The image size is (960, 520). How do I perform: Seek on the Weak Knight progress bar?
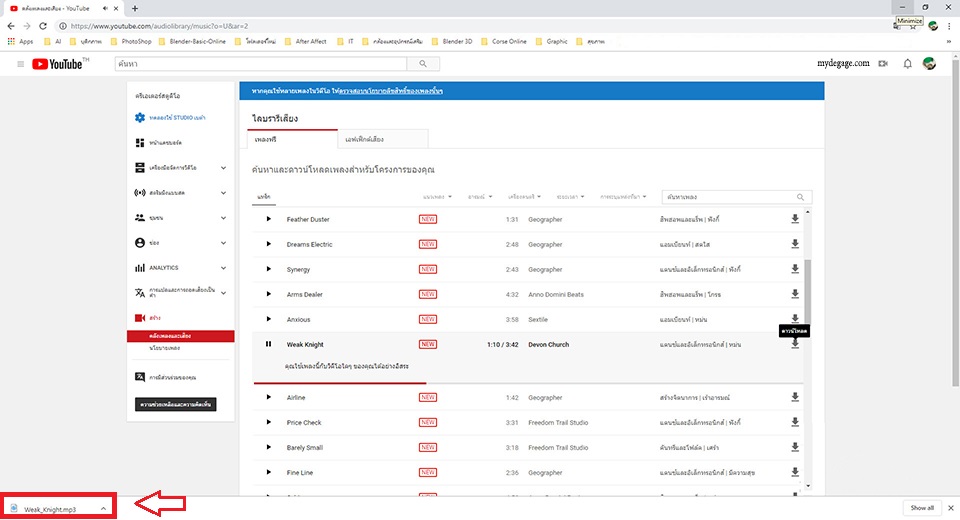(528, 383)
